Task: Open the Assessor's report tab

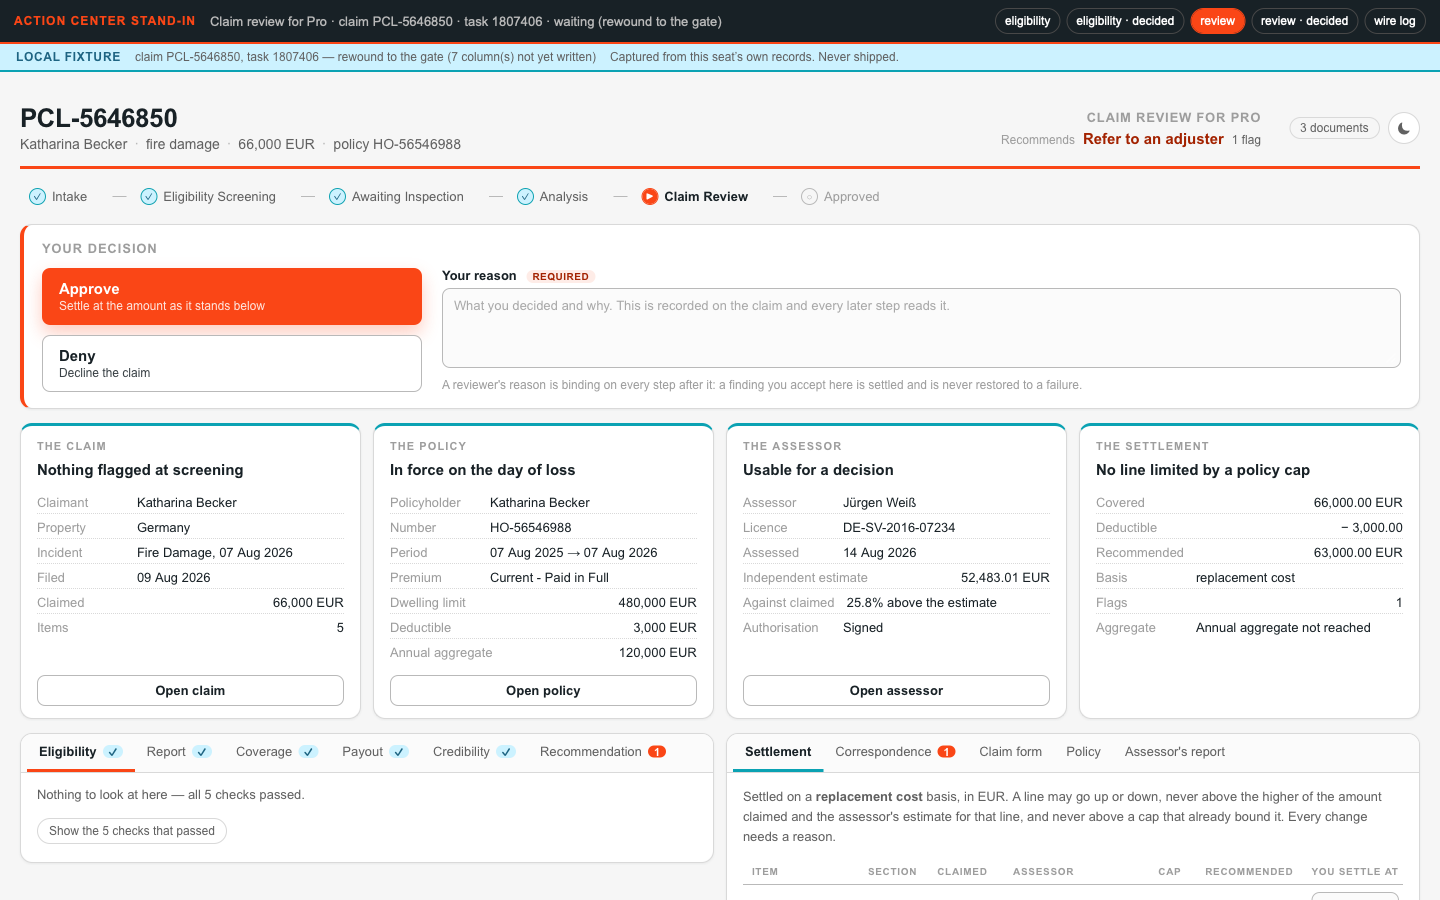Action: (1174, 752)
